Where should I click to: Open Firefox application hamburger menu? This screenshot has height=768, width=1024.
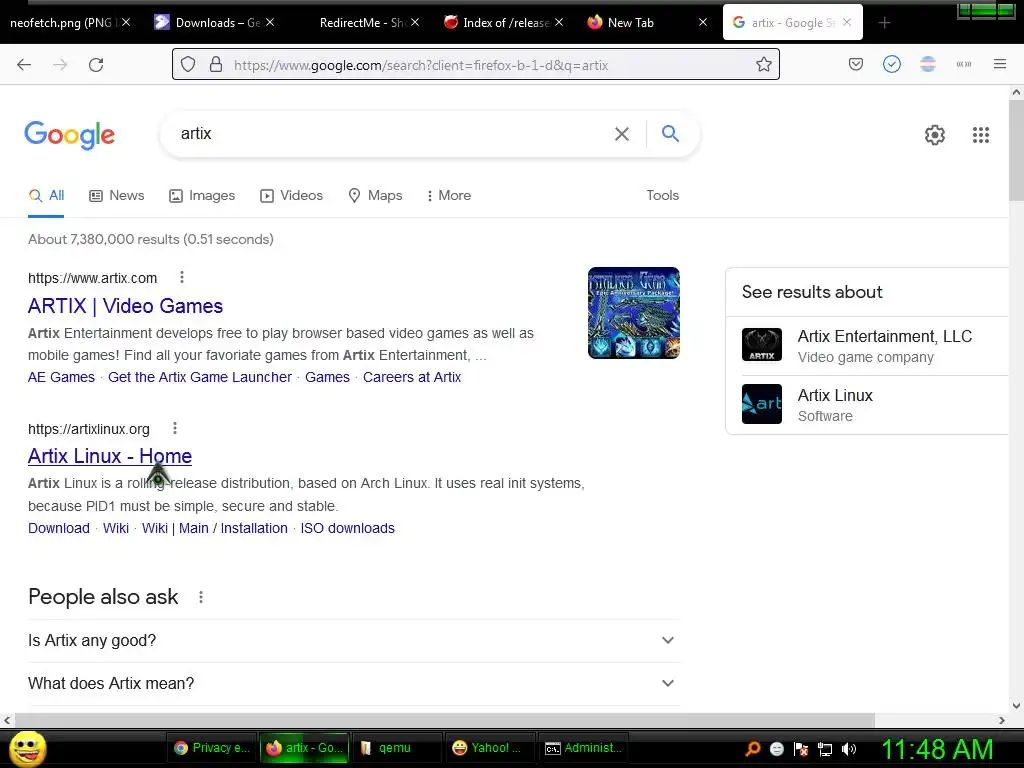coord(1000,64)
